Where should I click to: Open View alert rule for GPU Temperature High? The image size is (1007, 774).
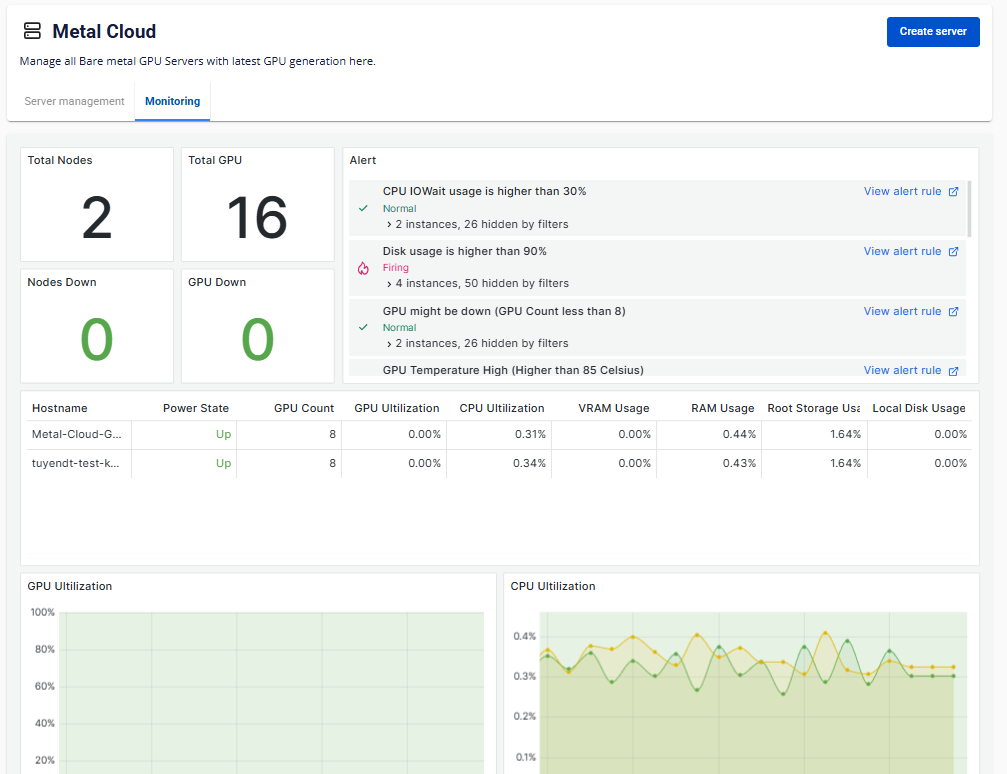(x=902, y=370)
